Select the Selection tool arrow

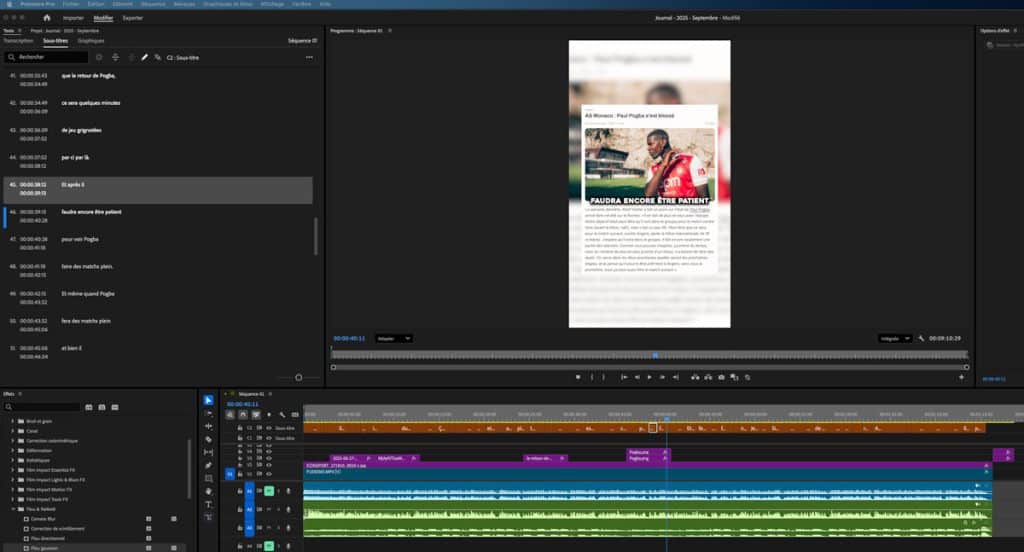(208, 400)
